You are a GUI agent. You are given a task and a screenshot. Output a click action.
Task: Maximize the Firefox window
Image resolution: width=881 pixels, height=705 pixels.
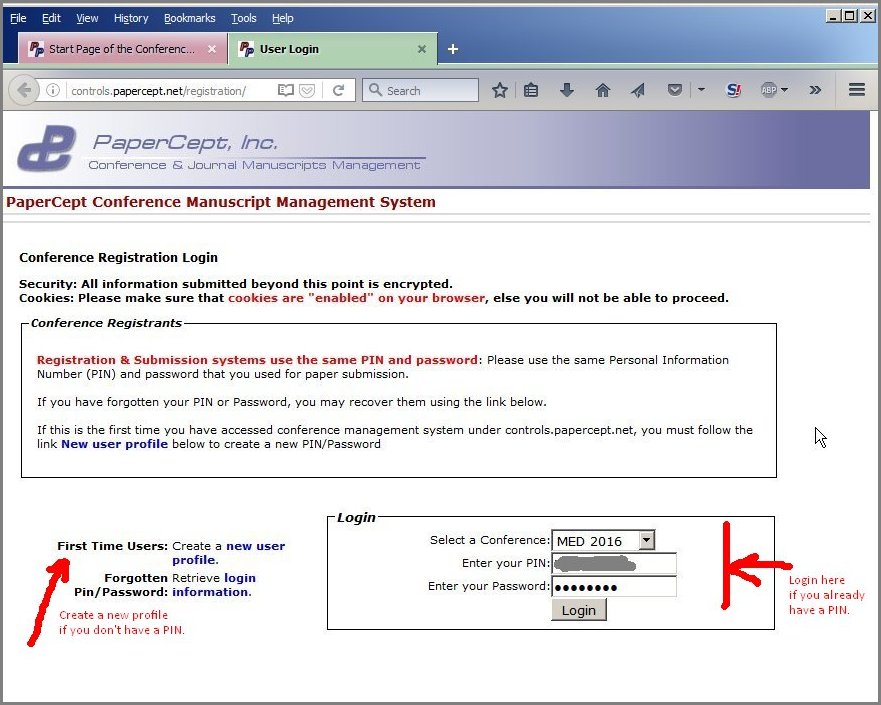tap(850, 16)
